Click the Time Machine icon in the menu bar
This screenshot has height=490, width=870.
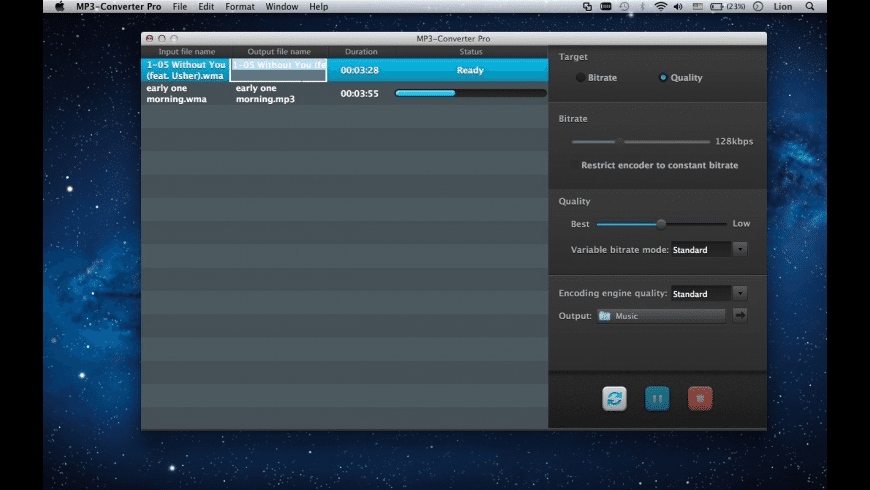coord(624,7)
